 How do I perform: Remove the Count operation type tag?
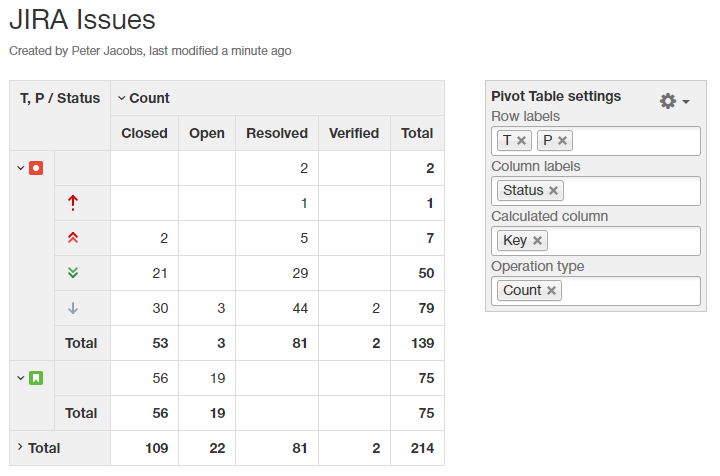(x=552, y=291)
